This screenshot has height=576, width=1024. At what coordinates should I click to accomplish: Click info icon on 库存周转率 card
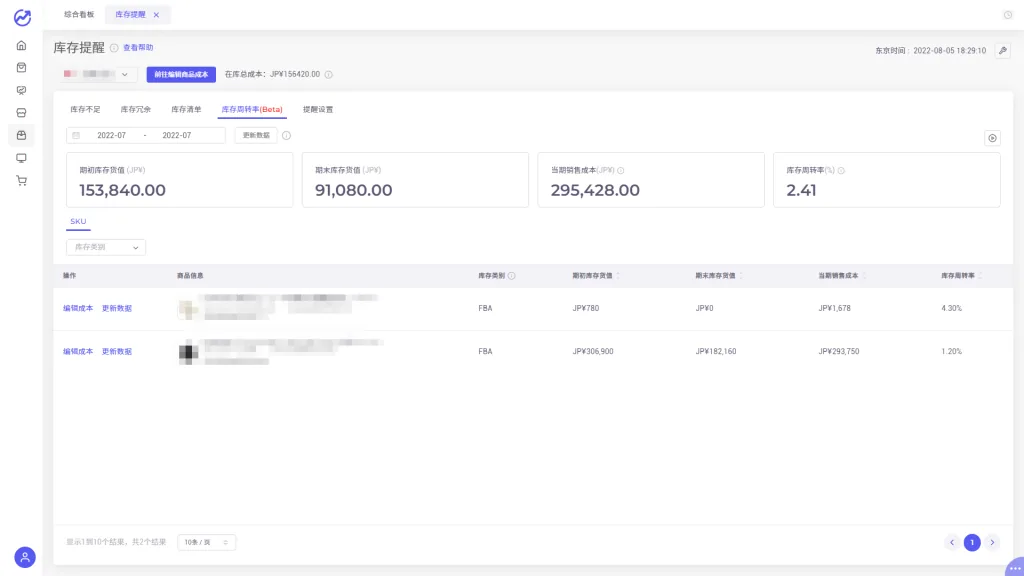pyautogui.click(x=841, y=170)
